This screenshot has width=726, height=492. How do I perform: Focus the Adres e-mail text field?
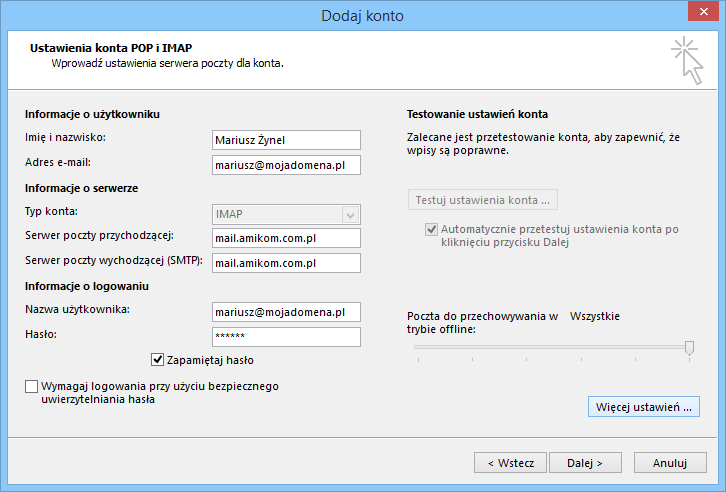[x=286, y=165]
